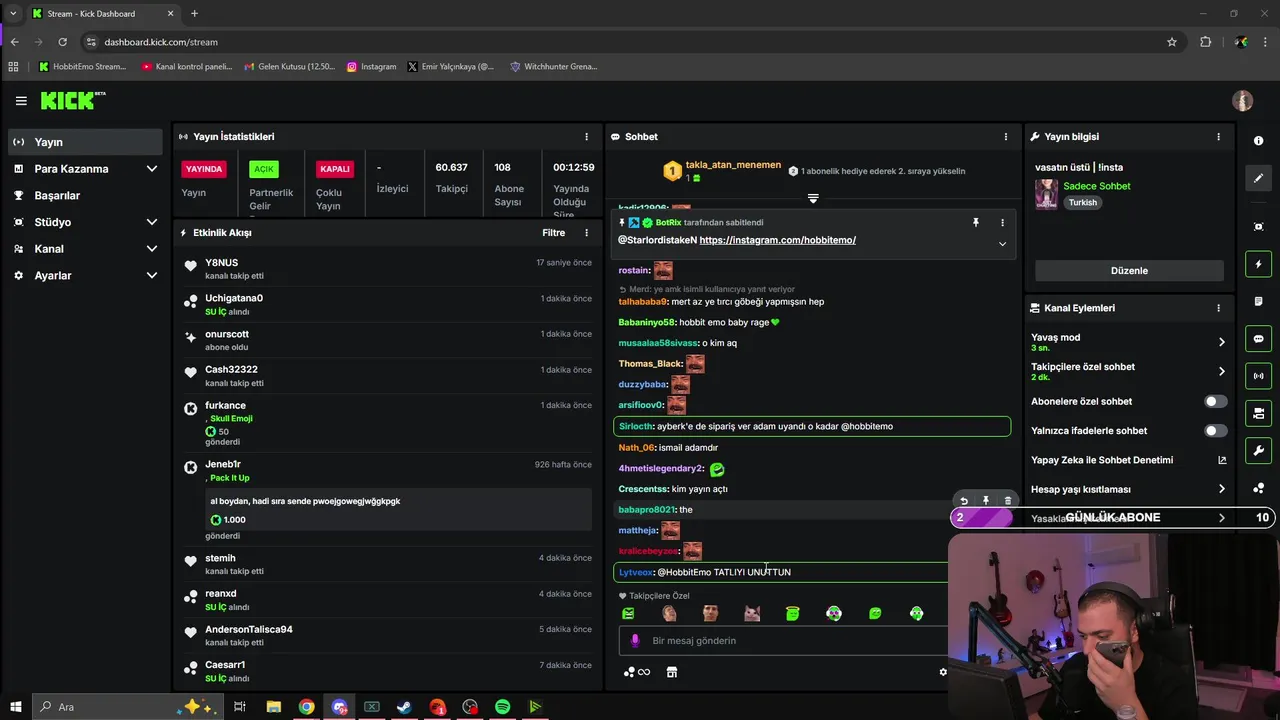This screenshot has height=720, width=1280.
Task: Toggle the channel actions widget icon
Action: [x=1258, y=413]
